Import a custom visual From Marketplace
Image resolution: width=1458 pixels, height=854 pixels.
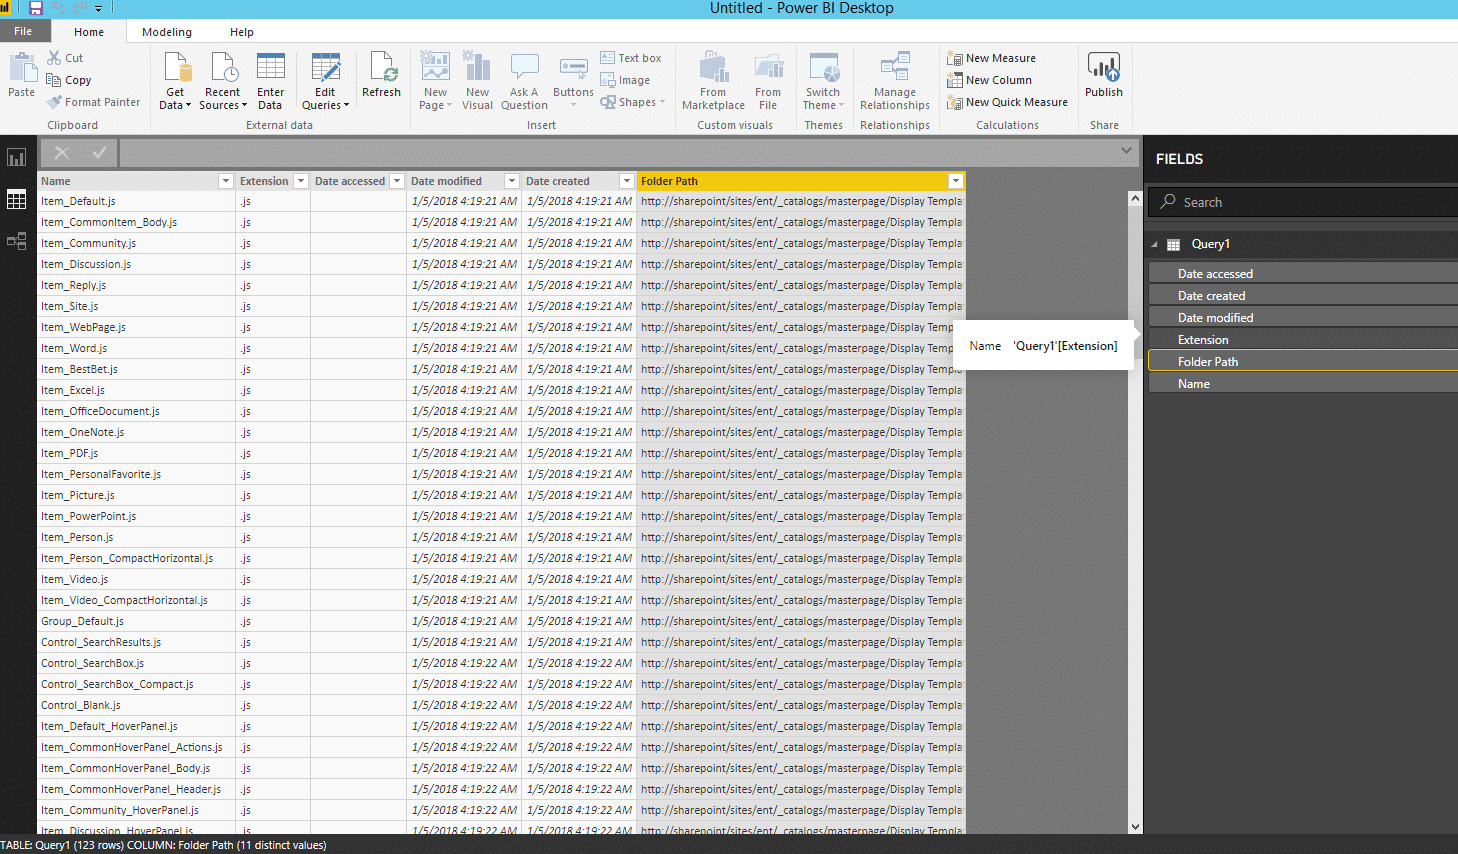[713, 81]
